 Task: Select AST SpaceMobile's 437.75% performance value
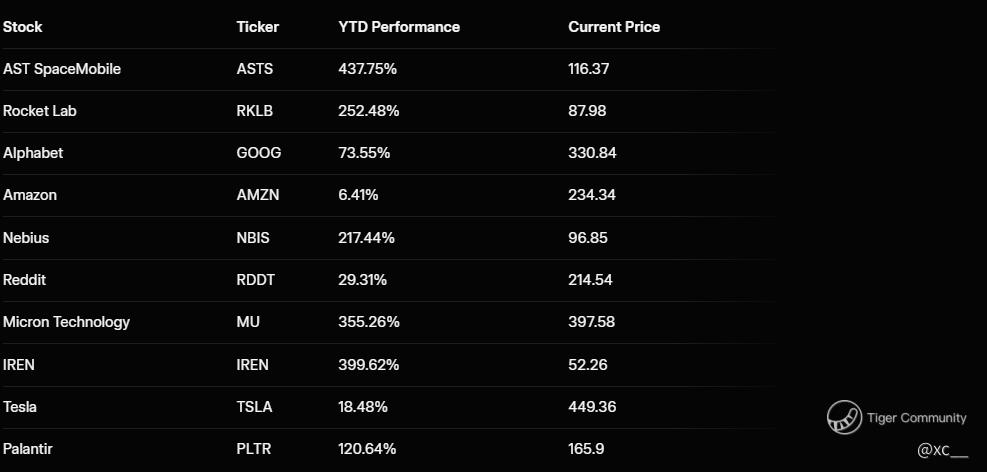coord(369,69)
